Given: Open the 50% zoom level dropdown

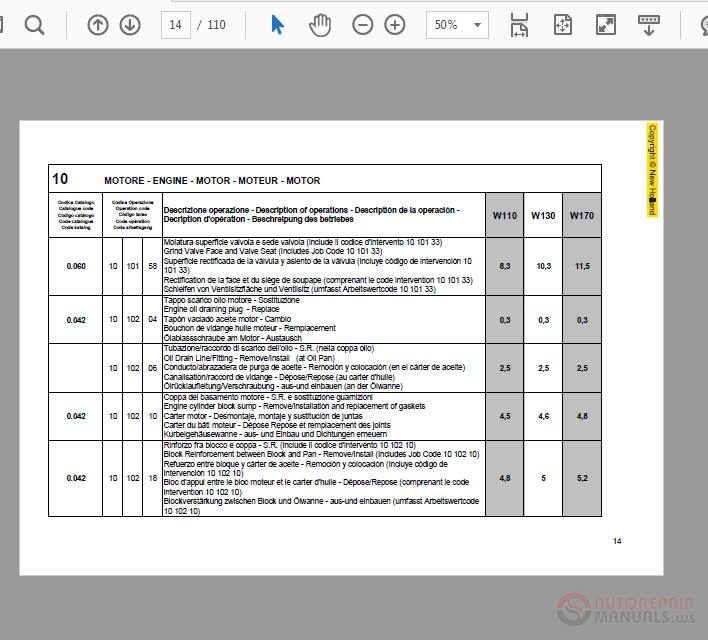Looking at the screenshot, I should 457,25.
